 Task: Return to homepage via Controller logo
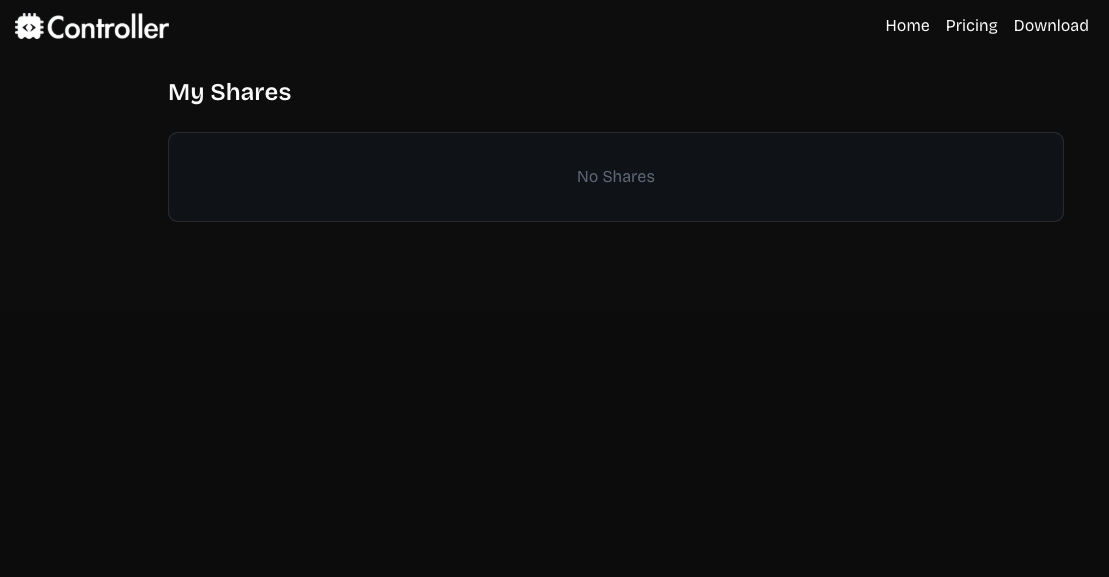click(x=91, y=27)
